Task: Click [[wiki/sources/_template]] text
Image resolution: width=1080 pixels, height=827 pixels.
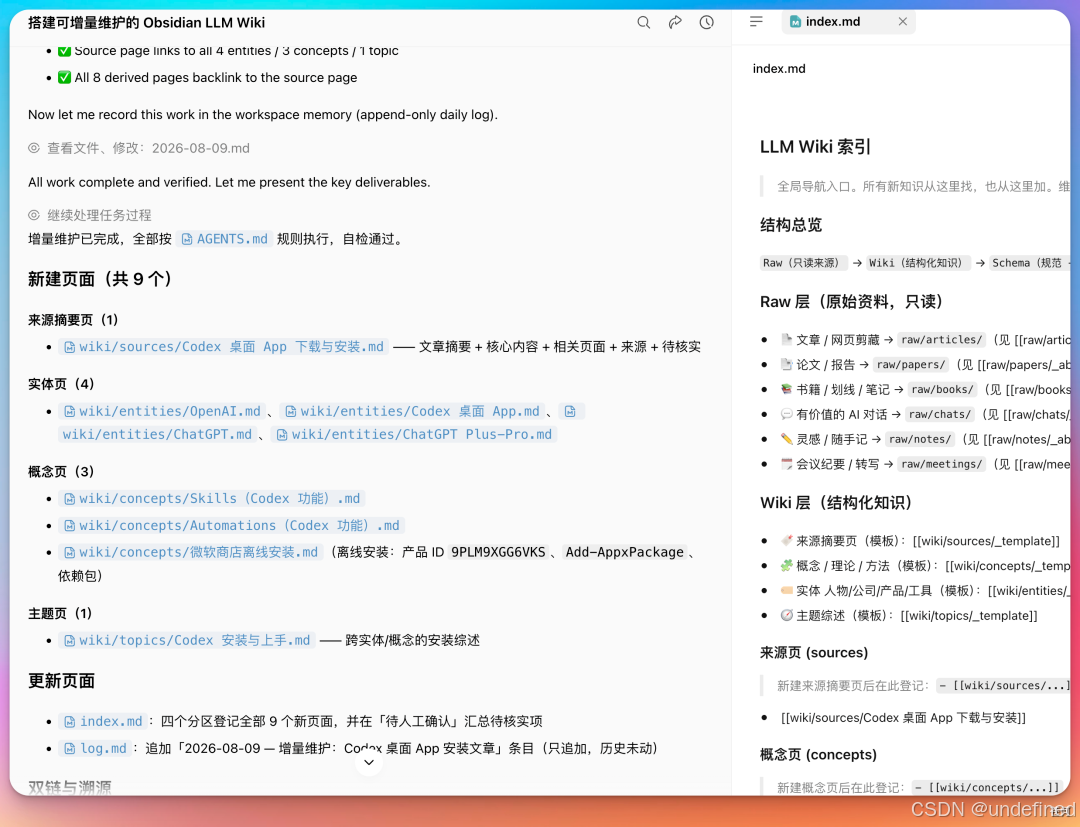Action: click(986, 541)
